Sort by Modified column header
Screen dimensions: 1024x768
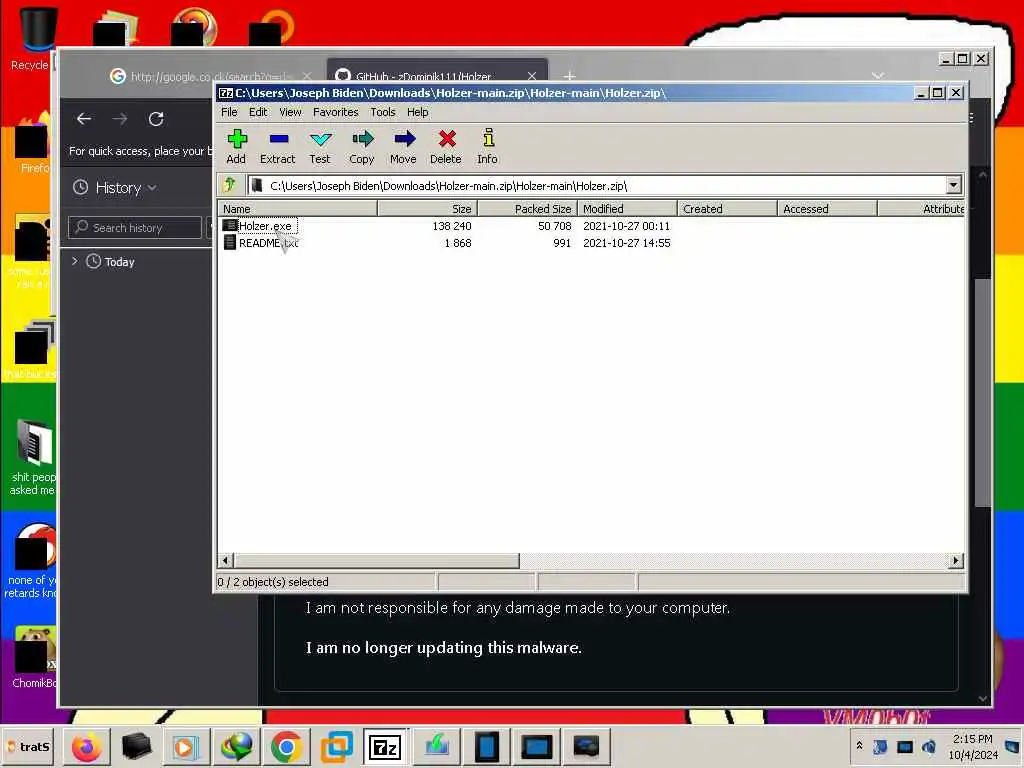click(628, 209)
